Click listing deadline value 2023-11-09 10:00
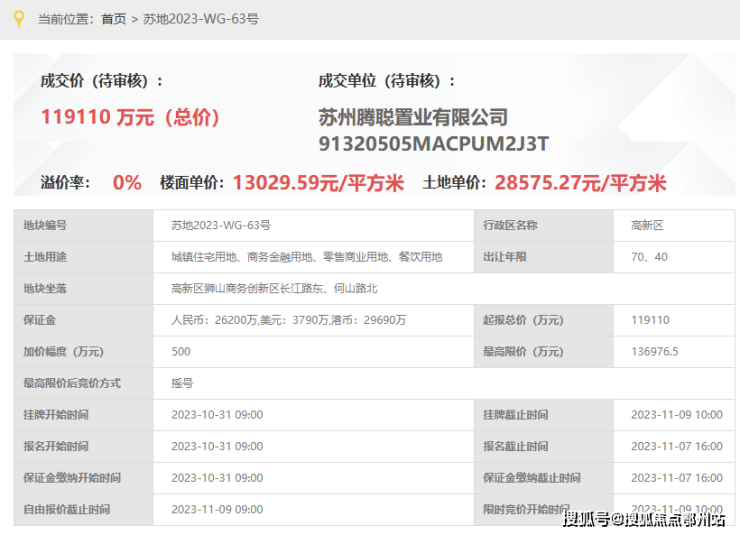The width and height of the screenshot is (740, 535). (x=677, y=415)
